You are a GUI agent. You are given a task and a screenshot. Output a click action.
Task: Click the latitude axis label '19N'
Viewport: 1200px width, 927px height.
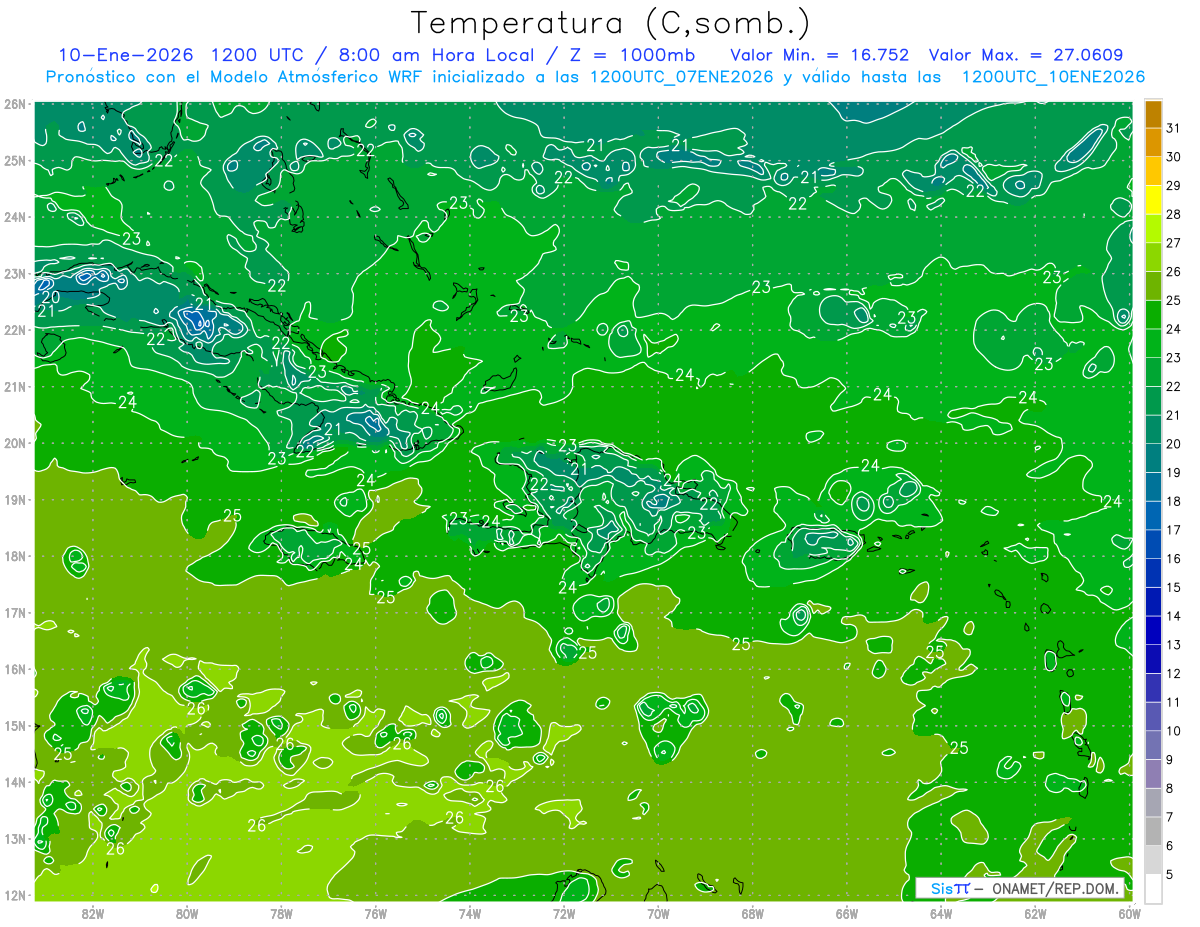tap(15, 500)
